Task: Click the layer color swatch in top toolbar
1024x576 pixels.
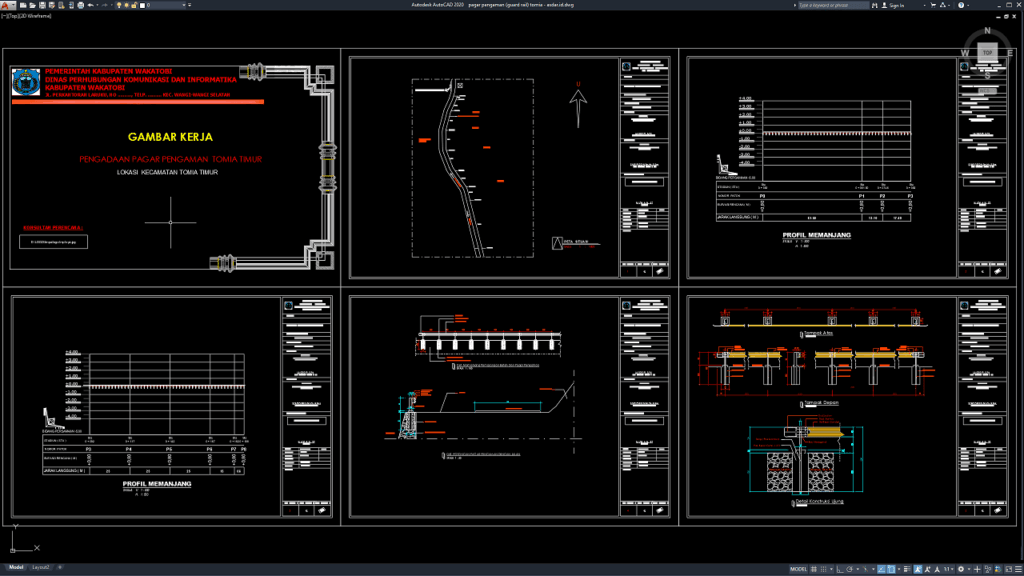Action: tap(143, 6)
